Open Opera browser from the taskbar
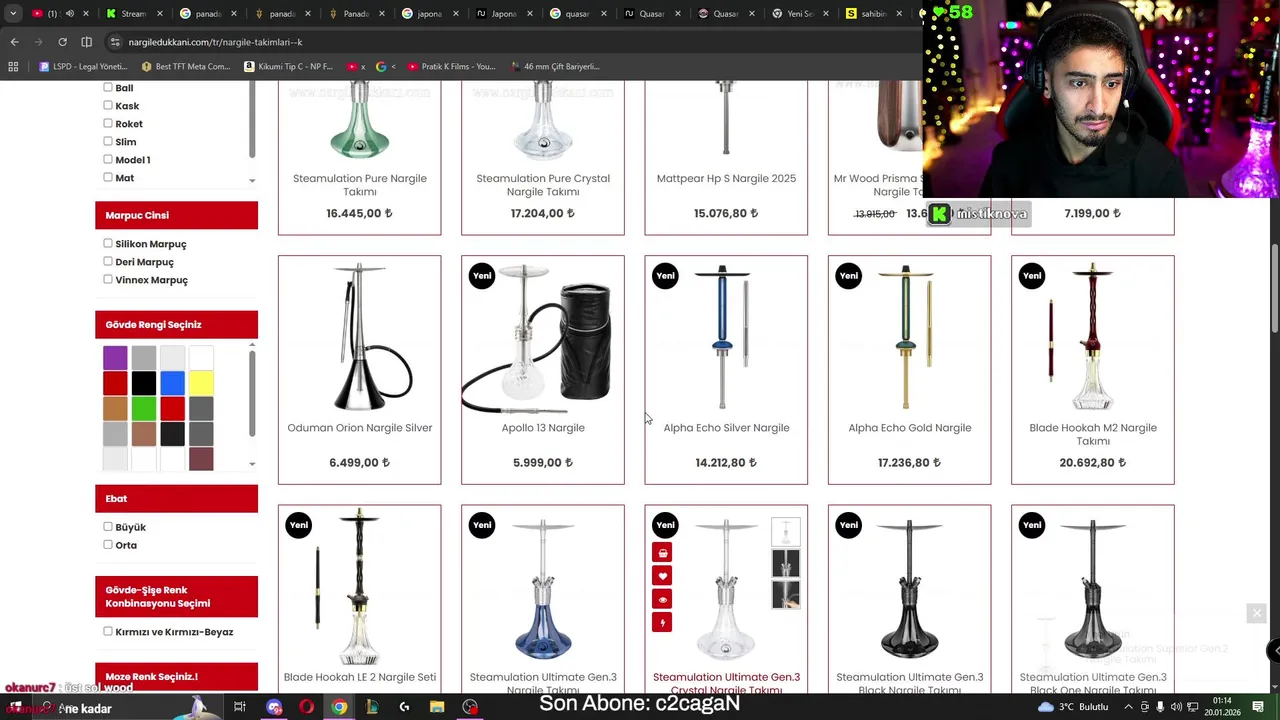Screen dimensions: 1280x720 [306, 707]
